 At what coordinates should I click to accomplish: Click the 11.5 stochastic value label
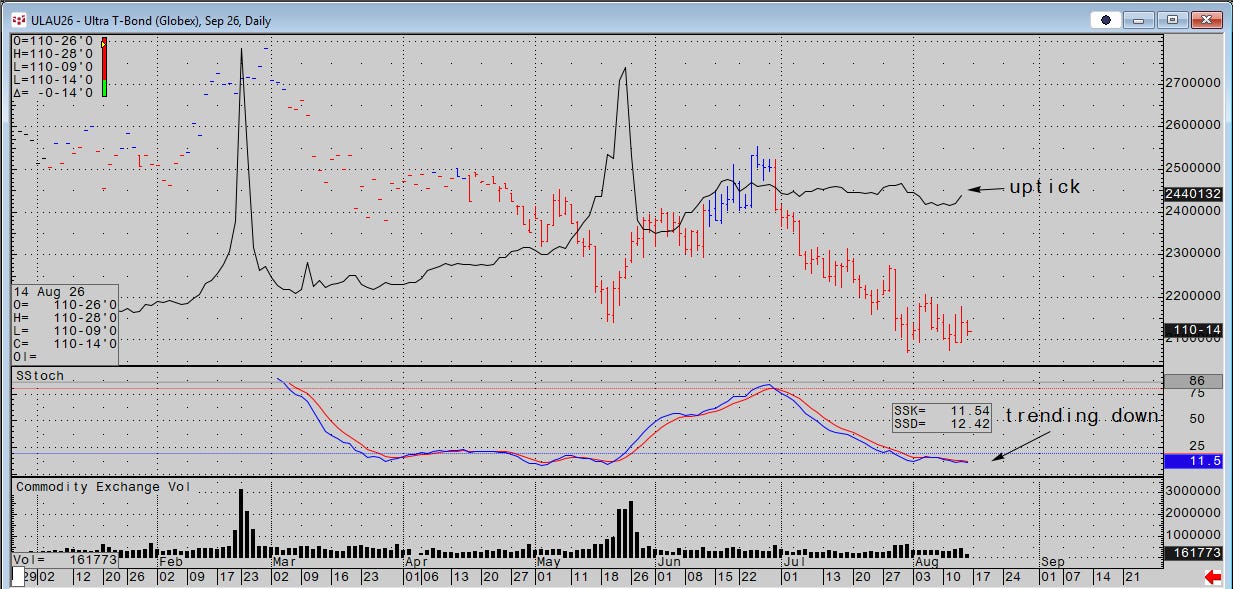click(1193, 461)
